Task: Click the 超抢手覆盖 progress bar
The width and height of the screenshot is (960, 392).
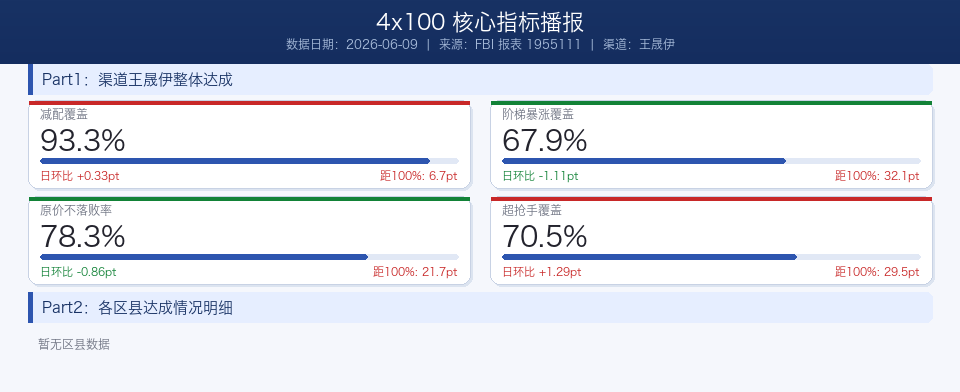Action: point(711,257)
